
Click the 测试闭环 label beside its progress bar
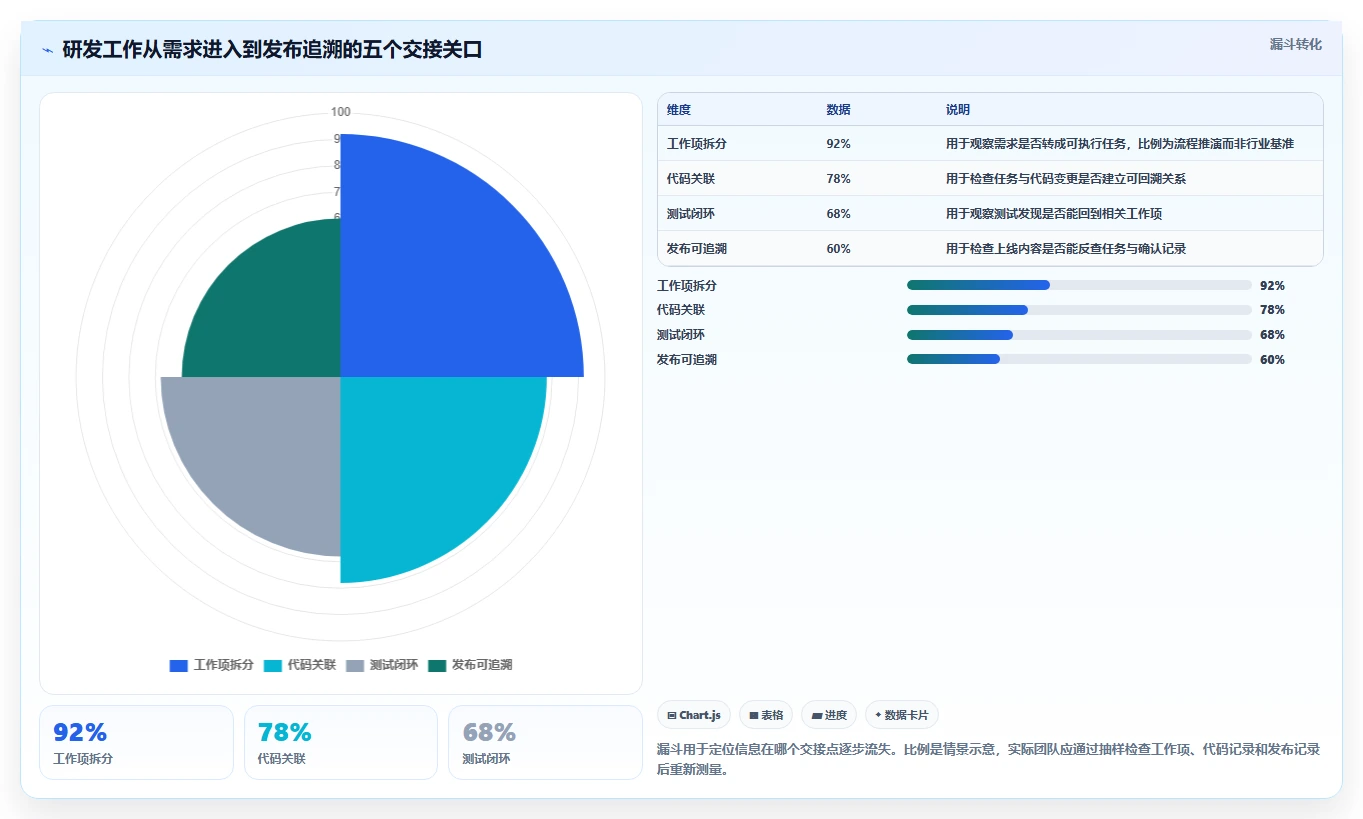pos(681,335)
